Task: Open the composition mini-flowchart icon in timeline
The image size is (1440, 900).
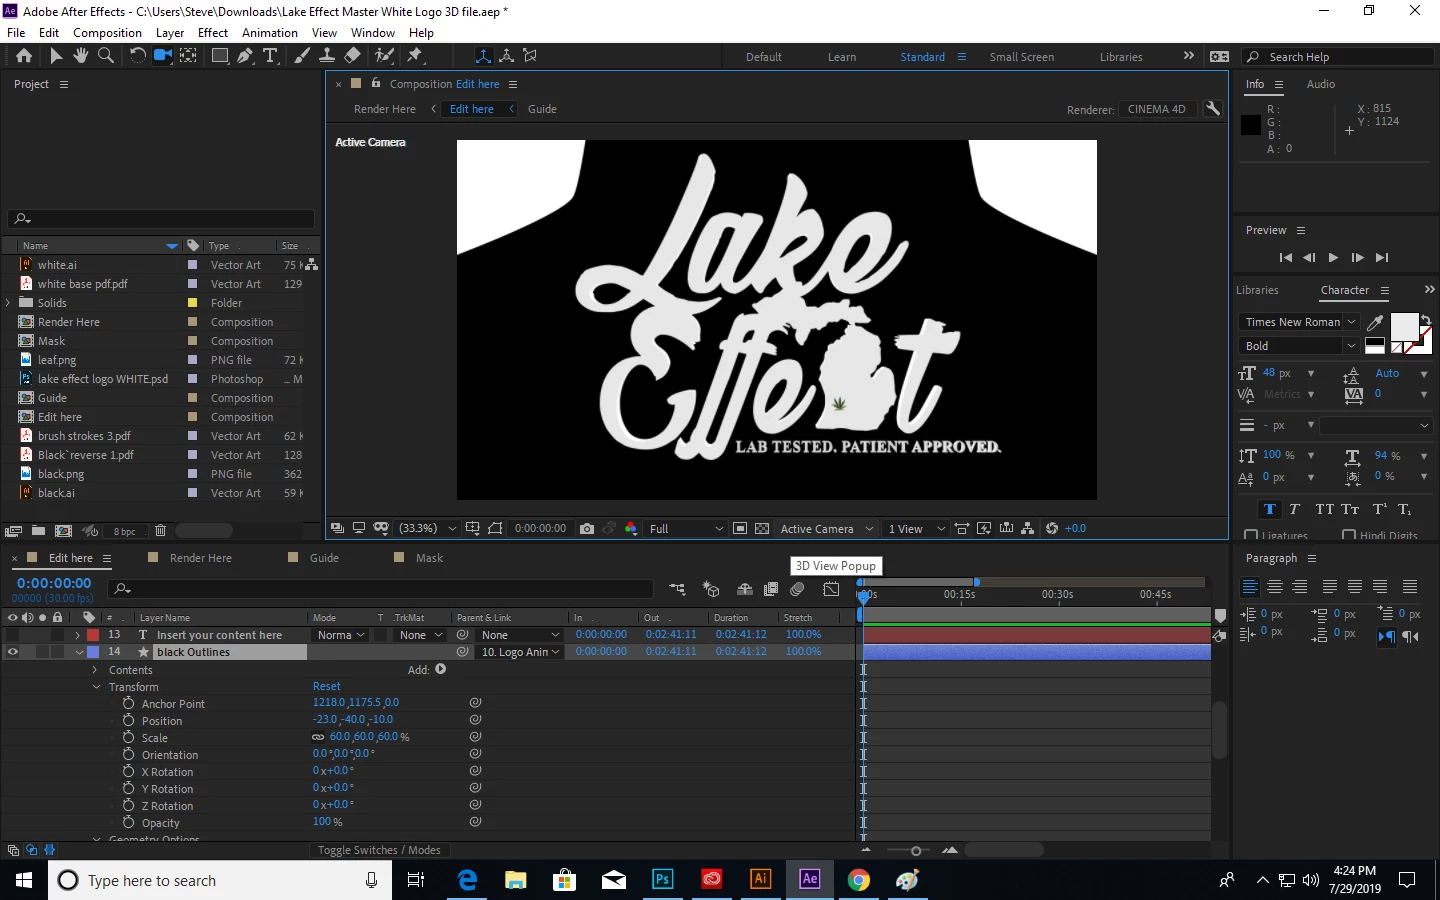Action: coord(678,589)
